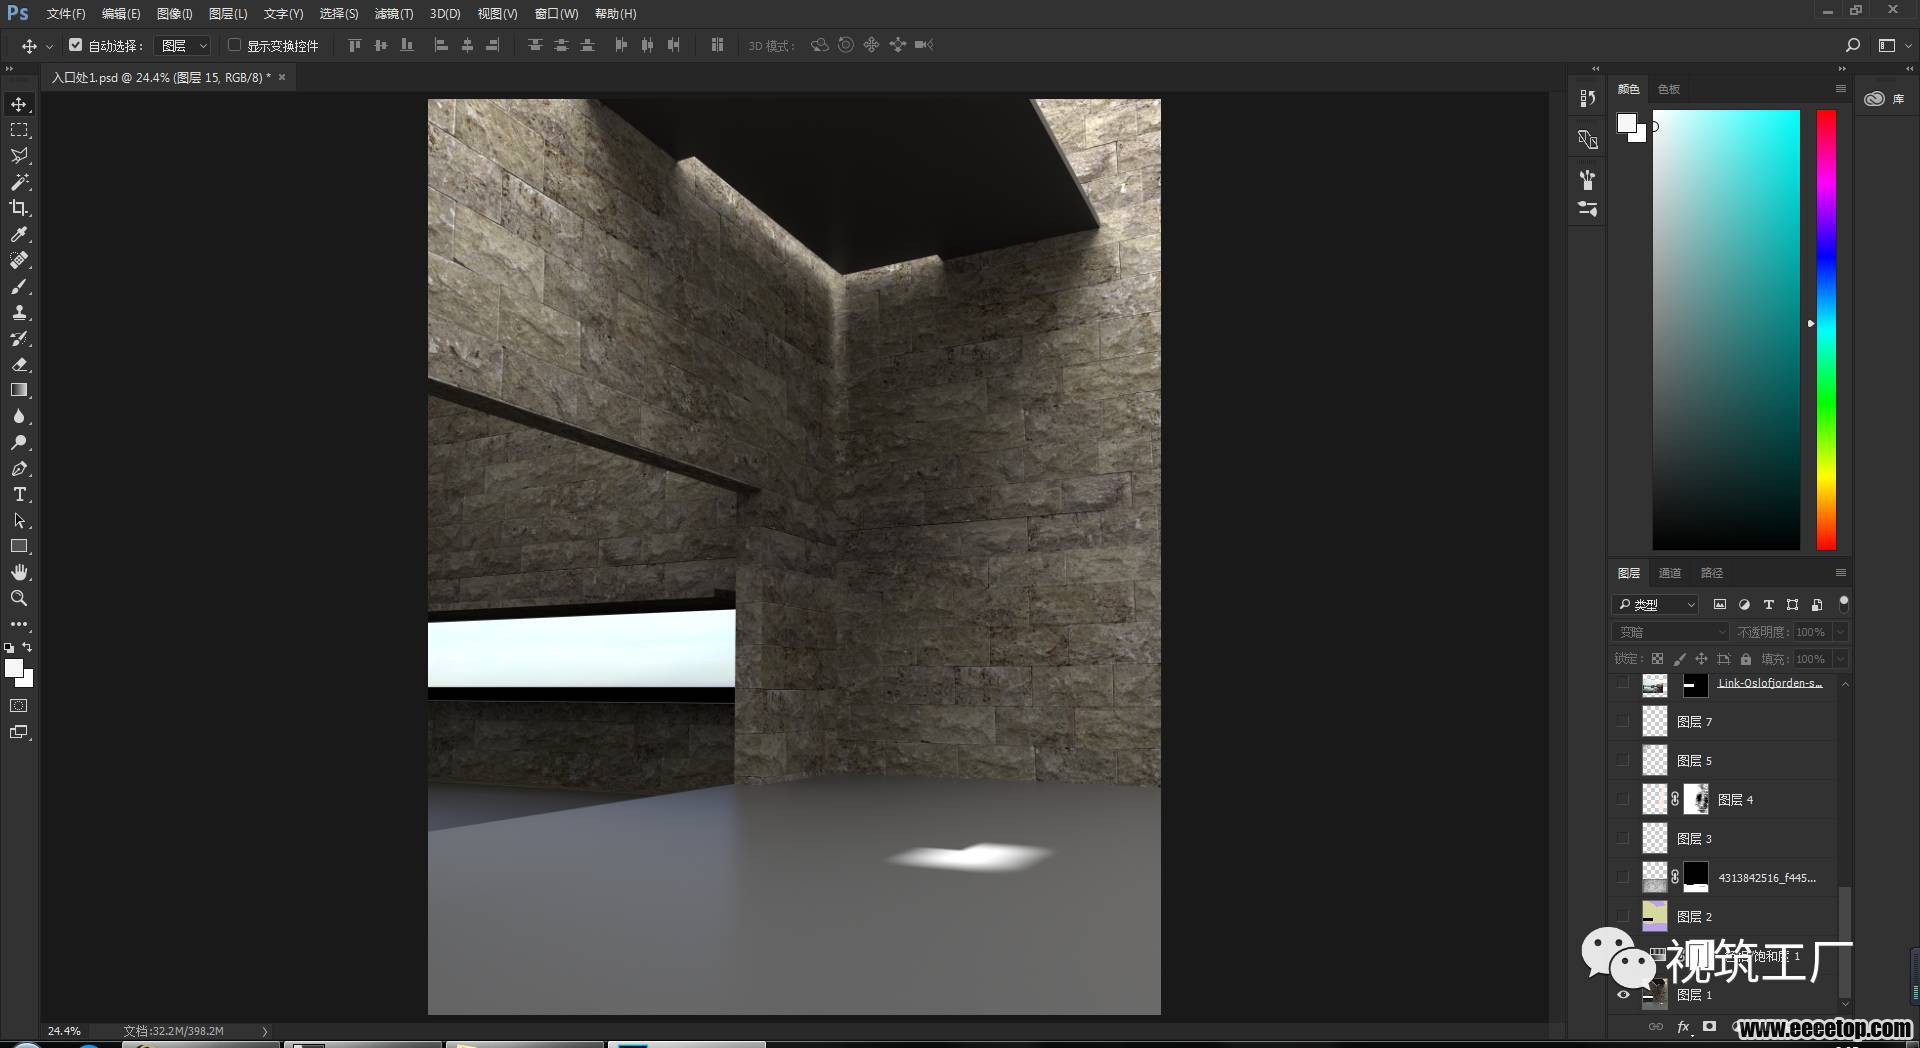Select the Zoom tool in toolbox
The image size is (1920, 1048).
[x=19, y=598]
